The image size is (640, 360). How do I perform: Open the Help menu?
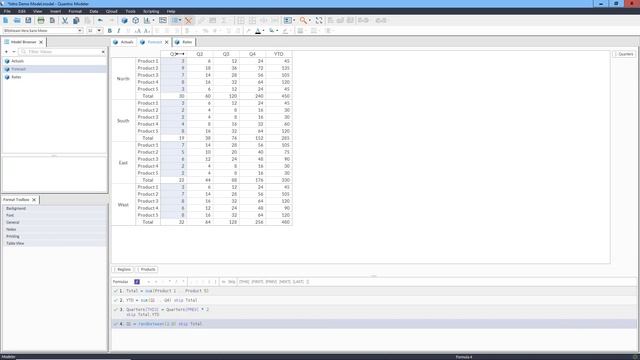tap(171, 11)
